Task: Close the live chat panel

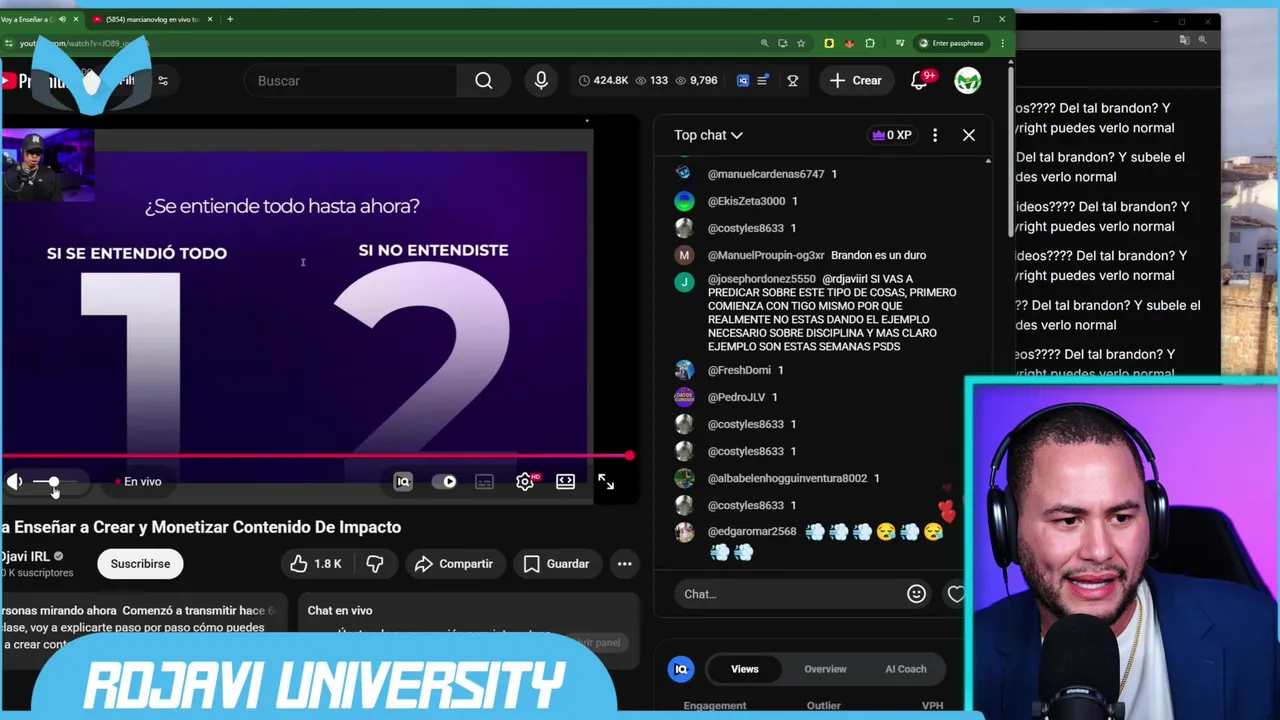Action: (969, 135)
